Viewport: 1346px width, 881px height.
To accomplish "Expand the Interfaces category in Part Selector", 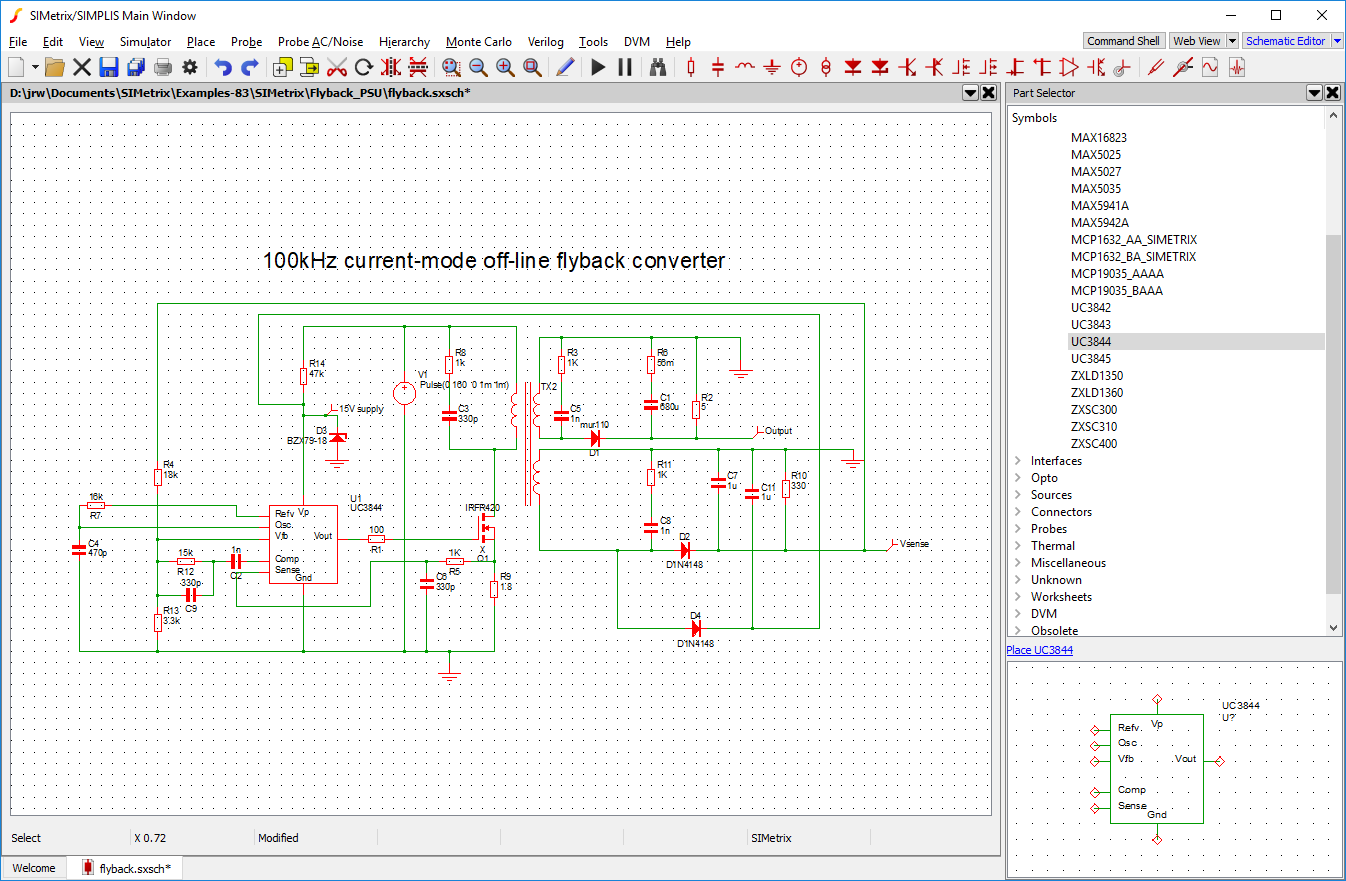I will point(1018,461).
